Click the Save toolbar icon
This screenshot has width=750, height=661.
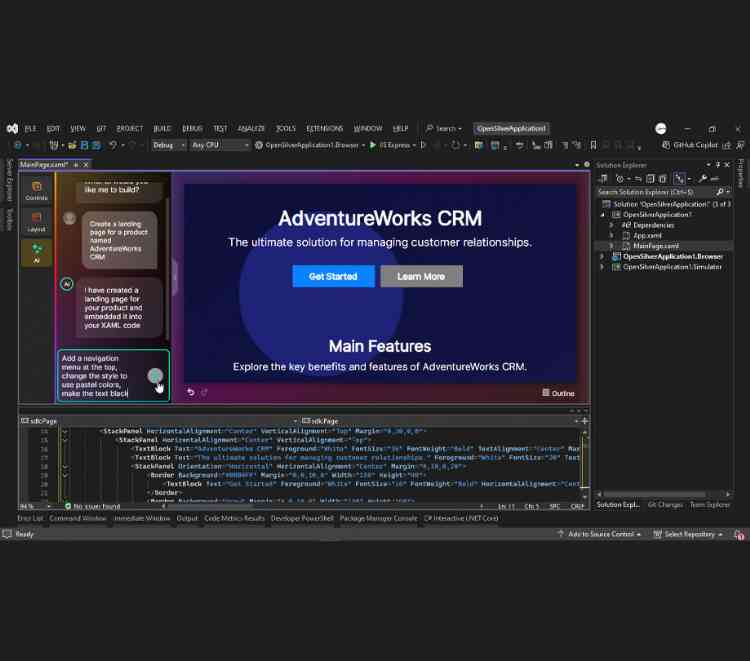click(x=85, y=145)
